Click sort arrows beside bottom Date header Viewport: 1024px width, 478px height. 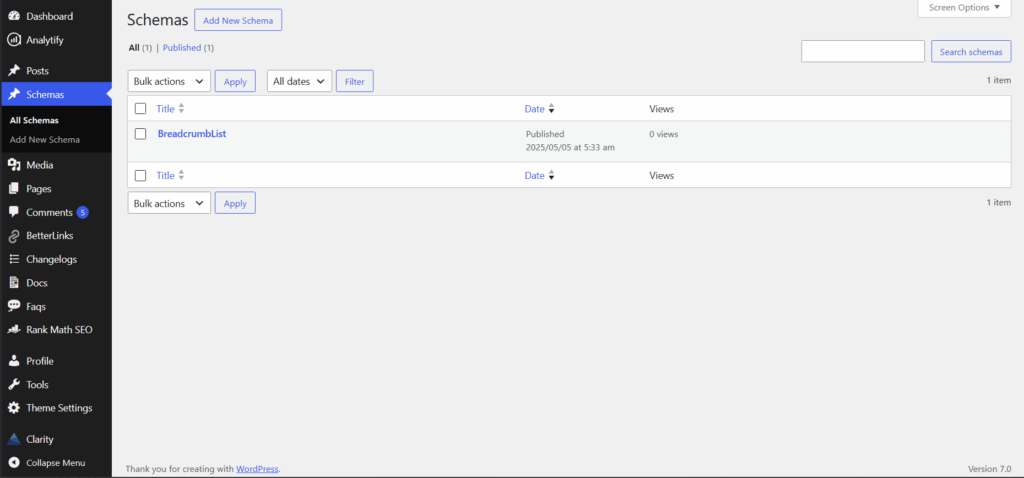click(551, 176)
